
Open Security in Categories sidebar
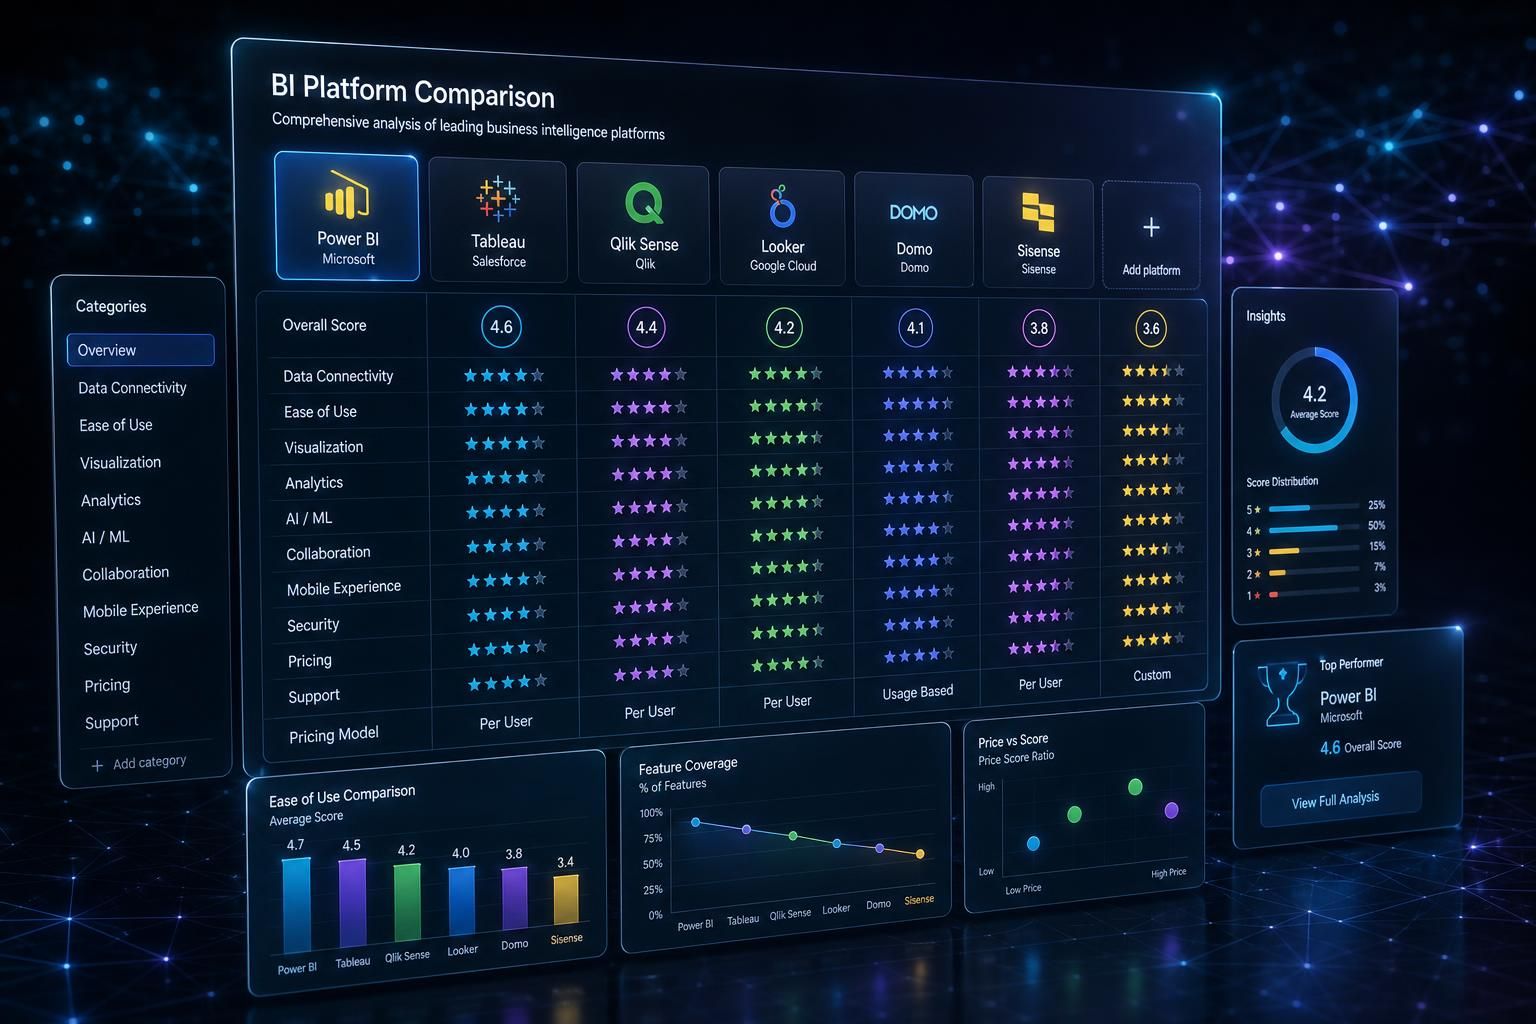pyautogui.click(x=110, y=648)
